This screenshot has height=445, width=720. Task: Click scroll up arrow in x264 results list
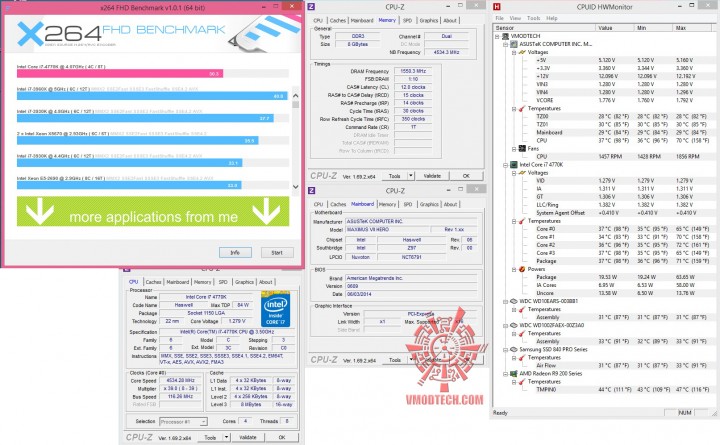click(x=295, y=96)
